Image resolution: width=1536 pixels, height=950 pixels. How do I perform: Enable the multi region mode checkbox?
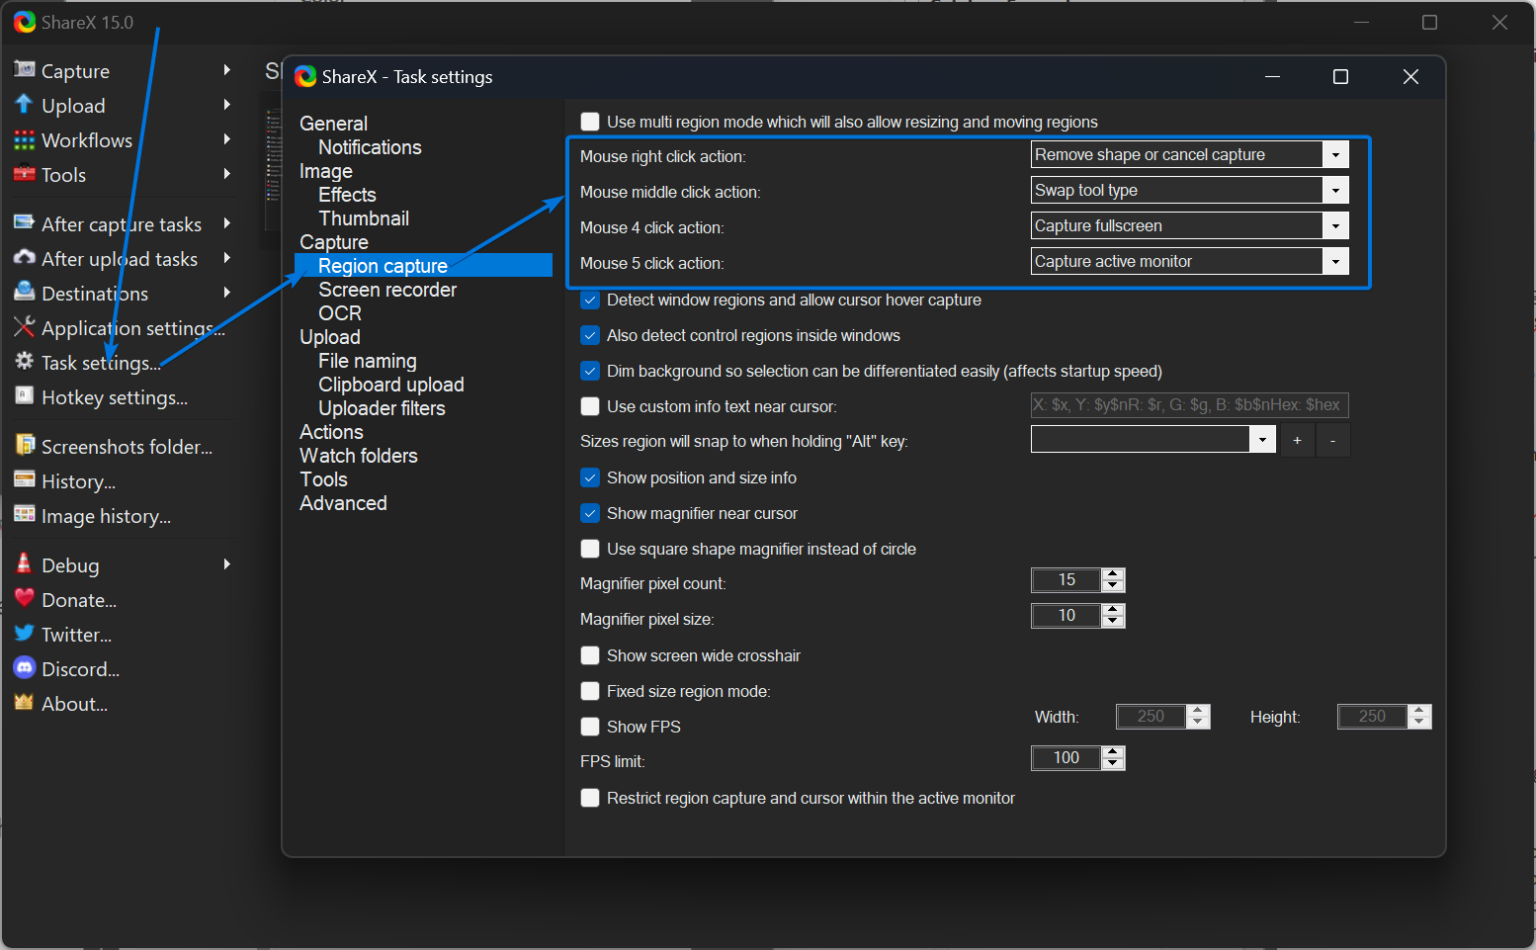[x=590, y=121]
